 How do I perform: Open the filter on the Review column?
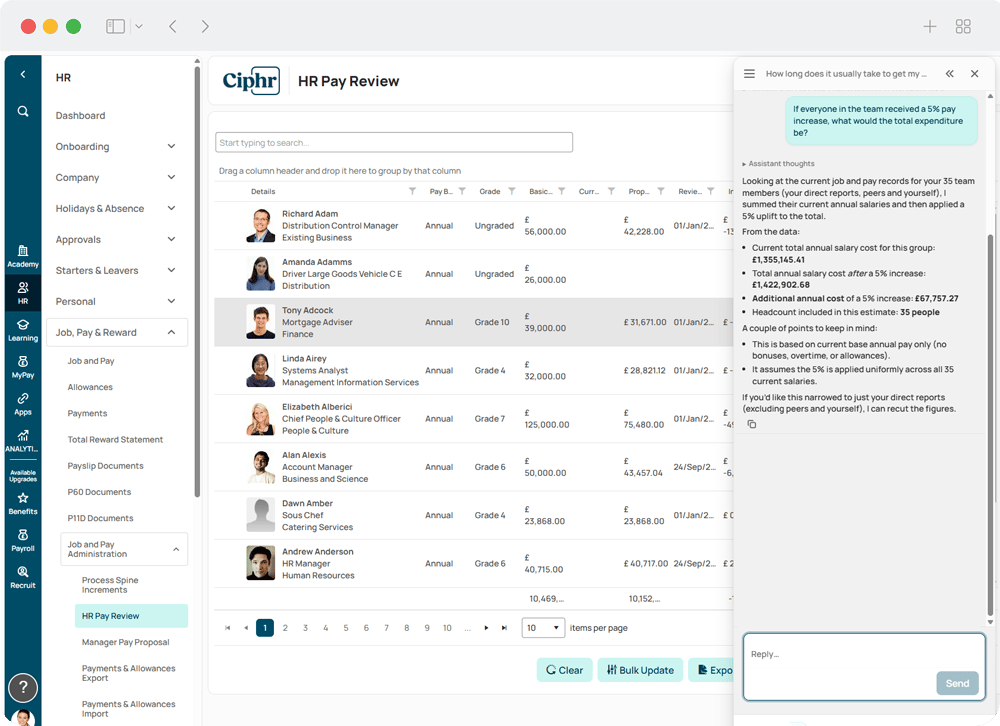click(x=710, y=191)
